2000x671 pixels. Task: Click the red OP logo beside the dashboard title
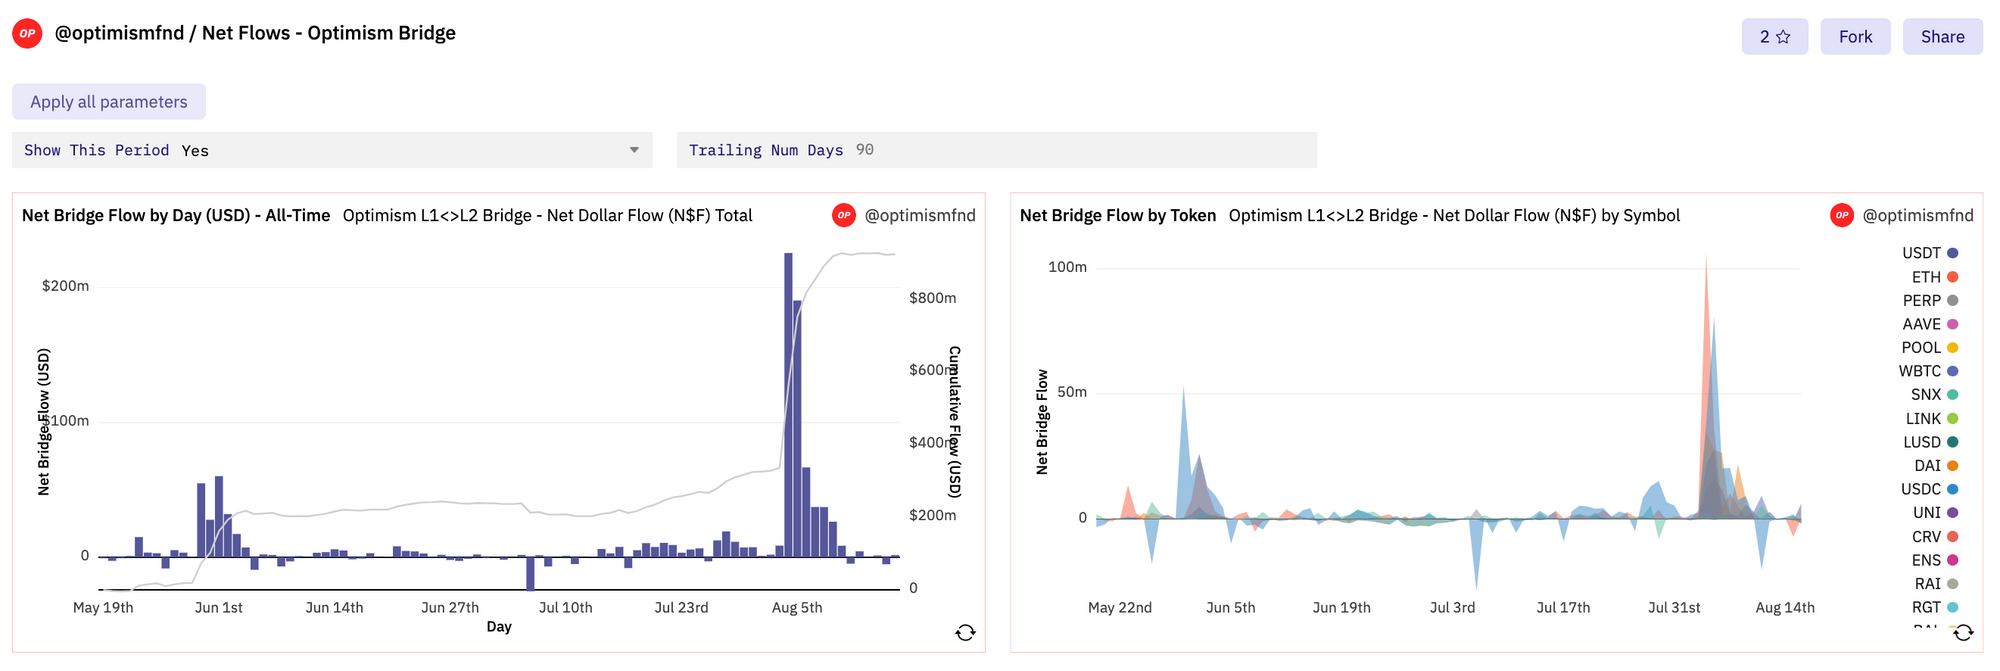(x=27, y=33)
